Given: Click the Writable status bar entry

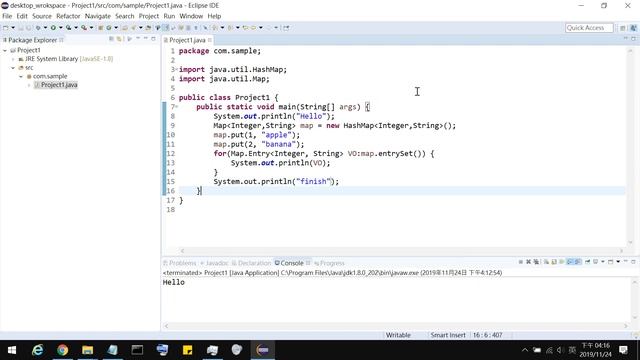Looking at the screenshot, I should pos(398,335).
